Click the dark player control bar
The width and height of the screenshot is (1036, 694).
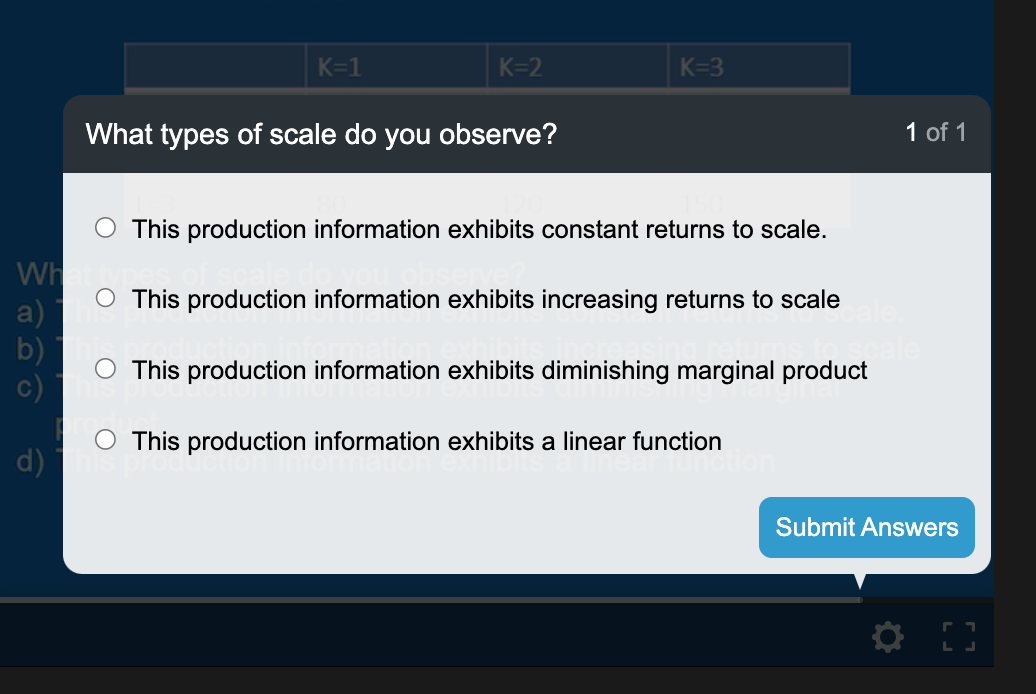400,636
